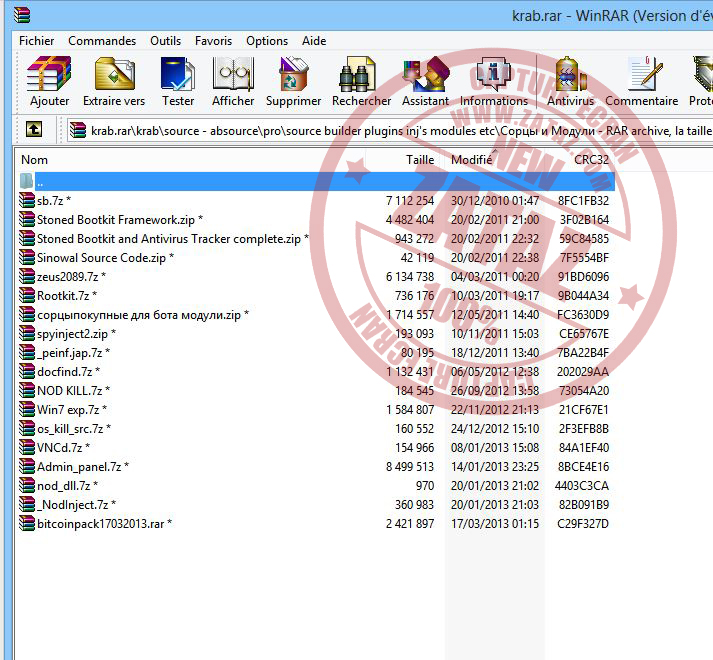The width and height of the screenshot is (713, 660).
Task: Click CRC32 value 2F3EFB8B
Action: [584, 428]
